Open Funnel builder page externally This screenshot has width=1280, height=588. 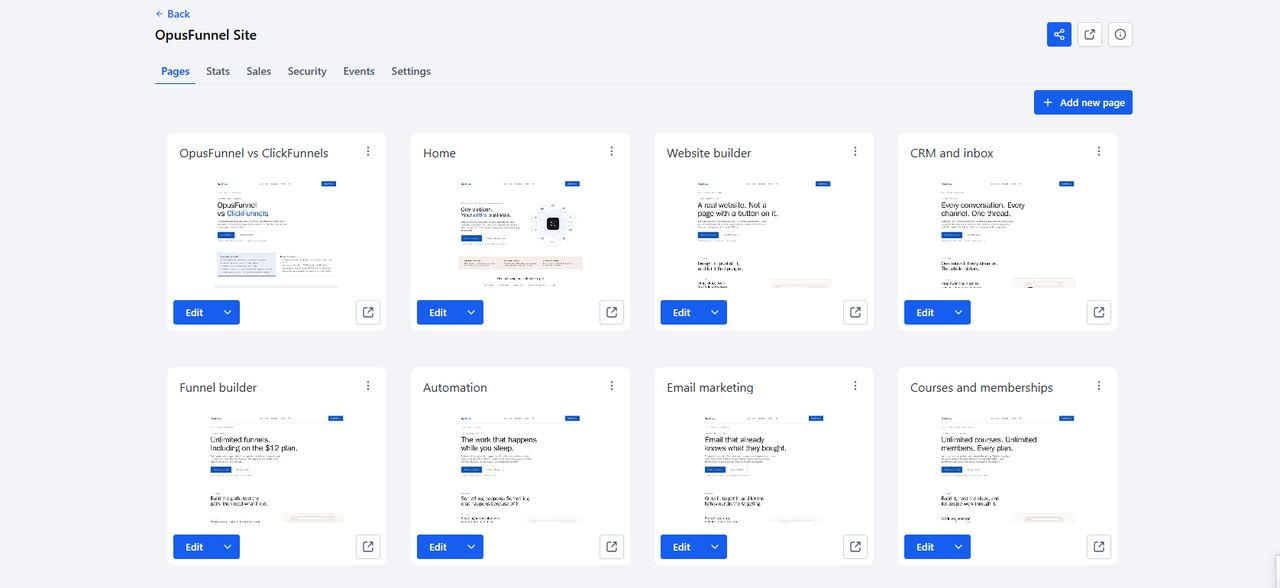click(x=368, y=546)
